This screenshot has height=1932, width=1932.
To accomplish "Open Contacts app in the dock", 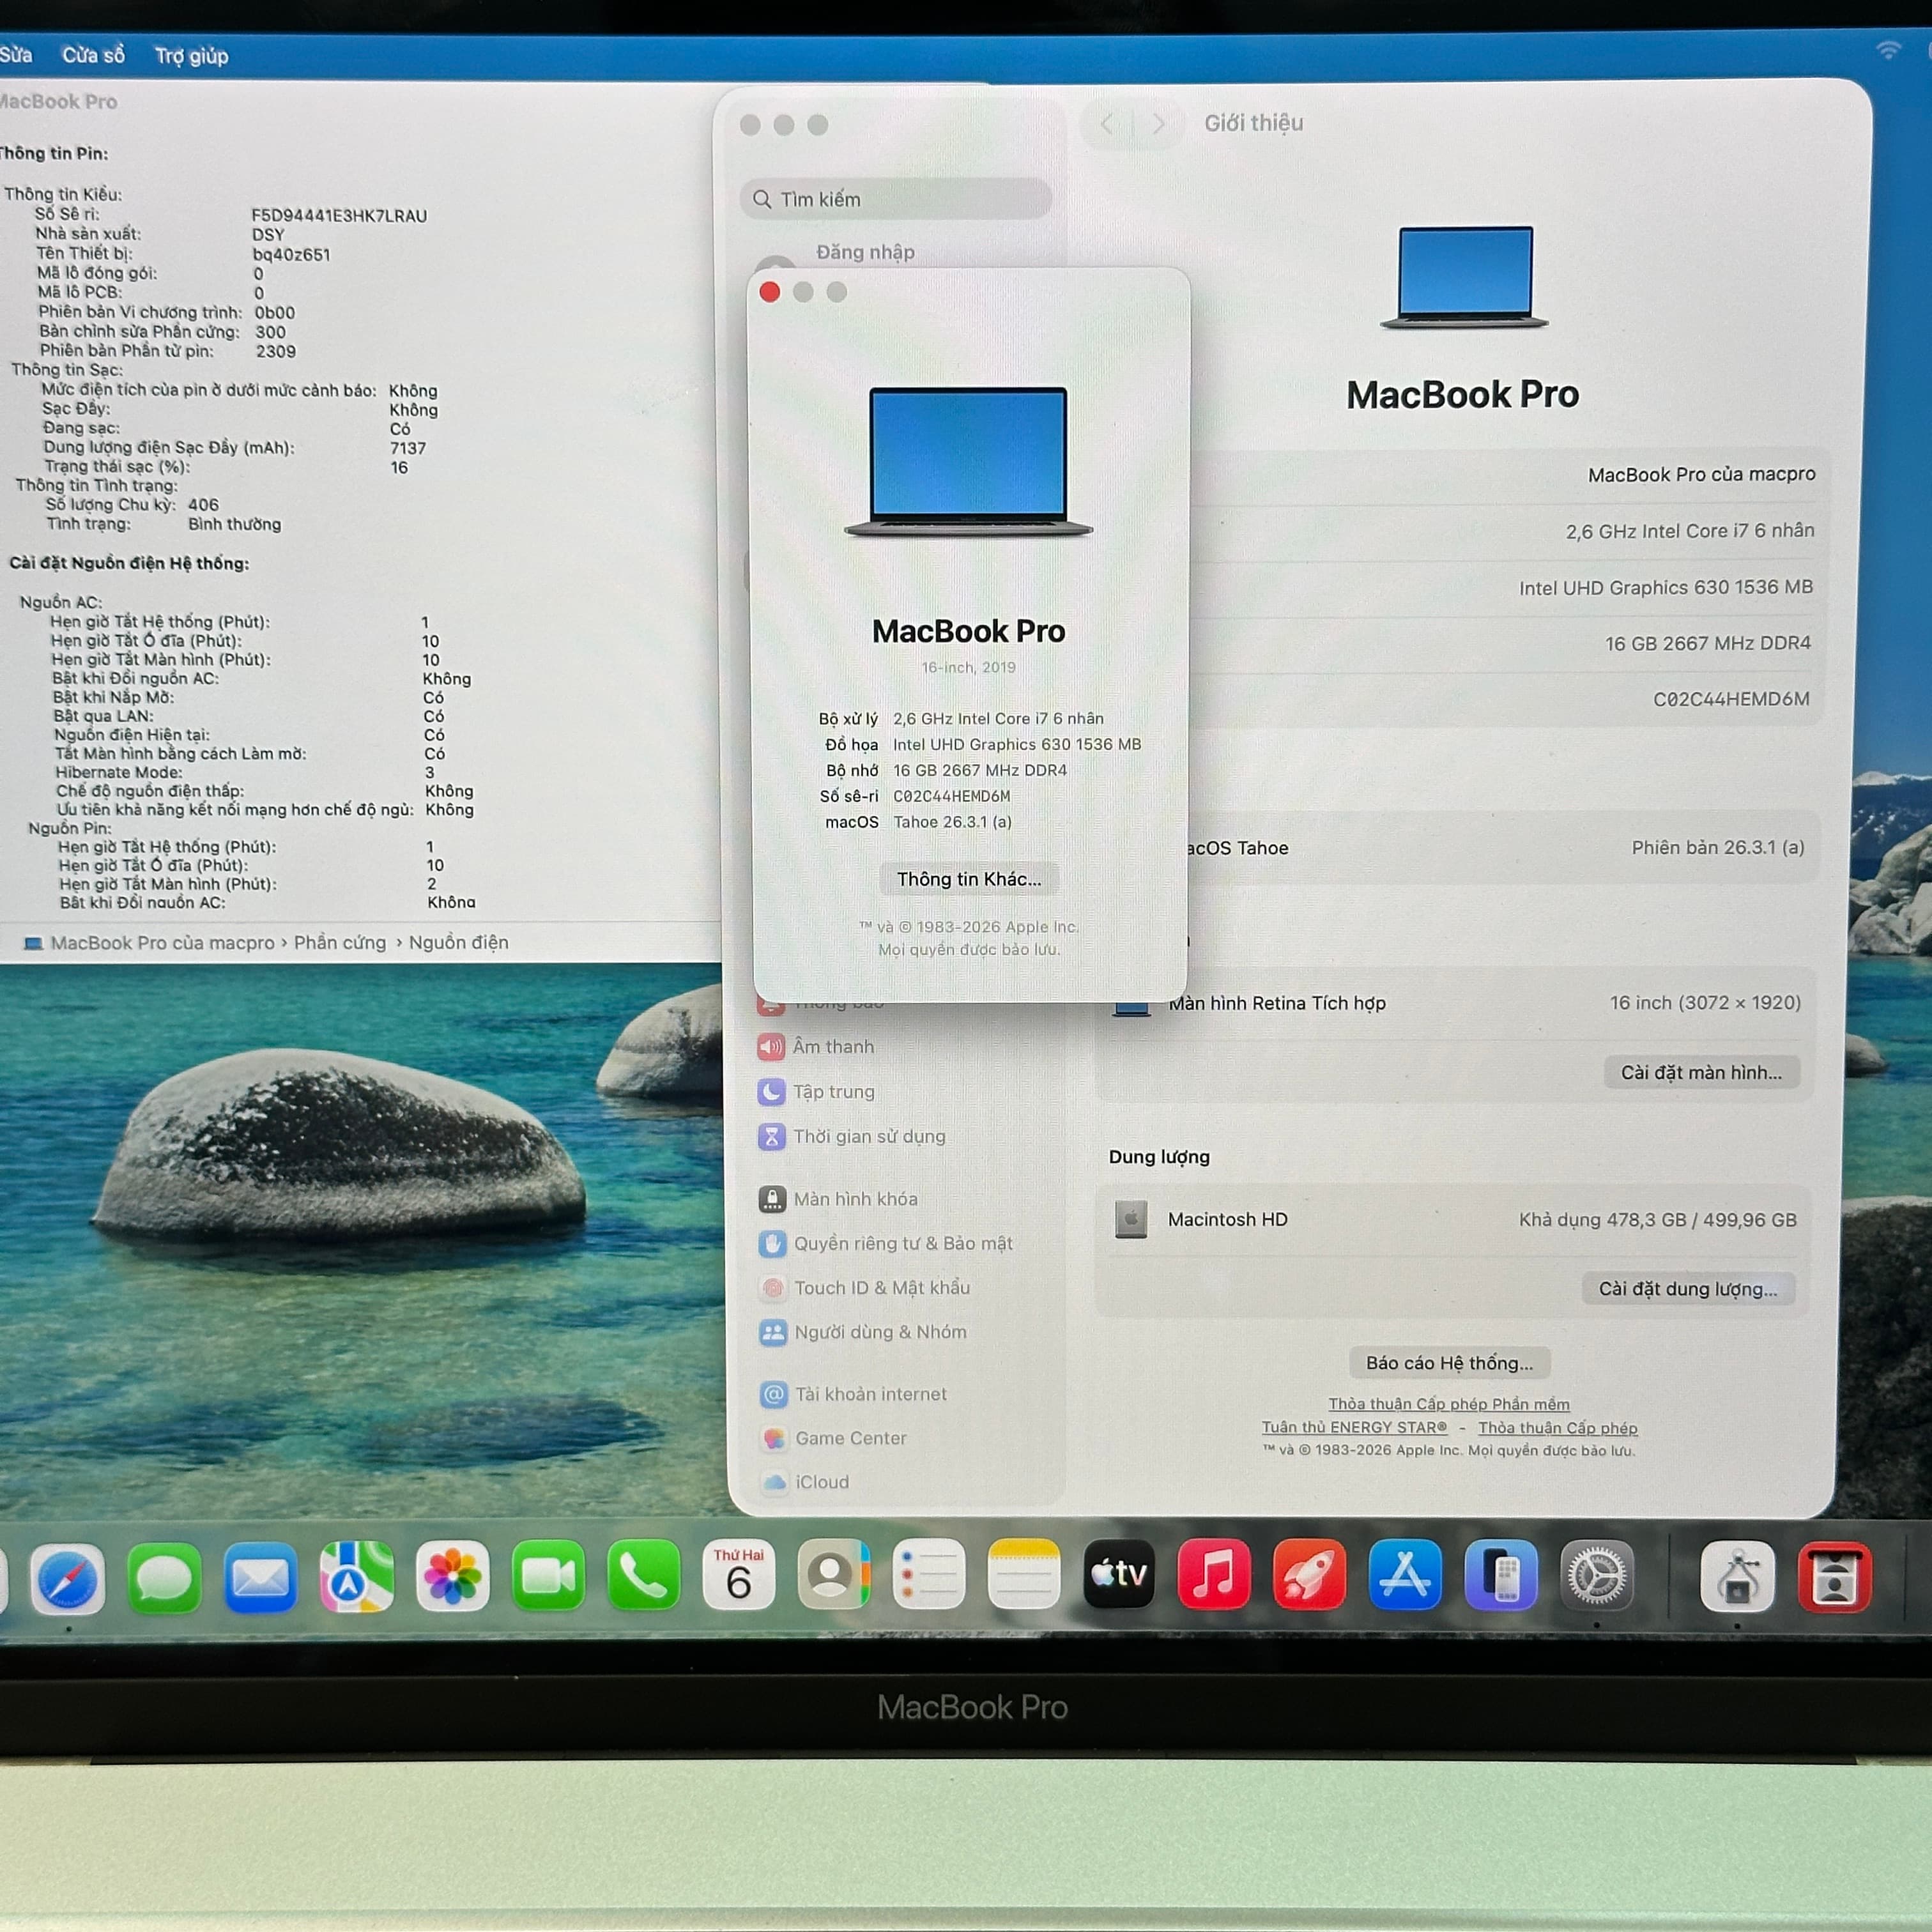I will 833,1575.
